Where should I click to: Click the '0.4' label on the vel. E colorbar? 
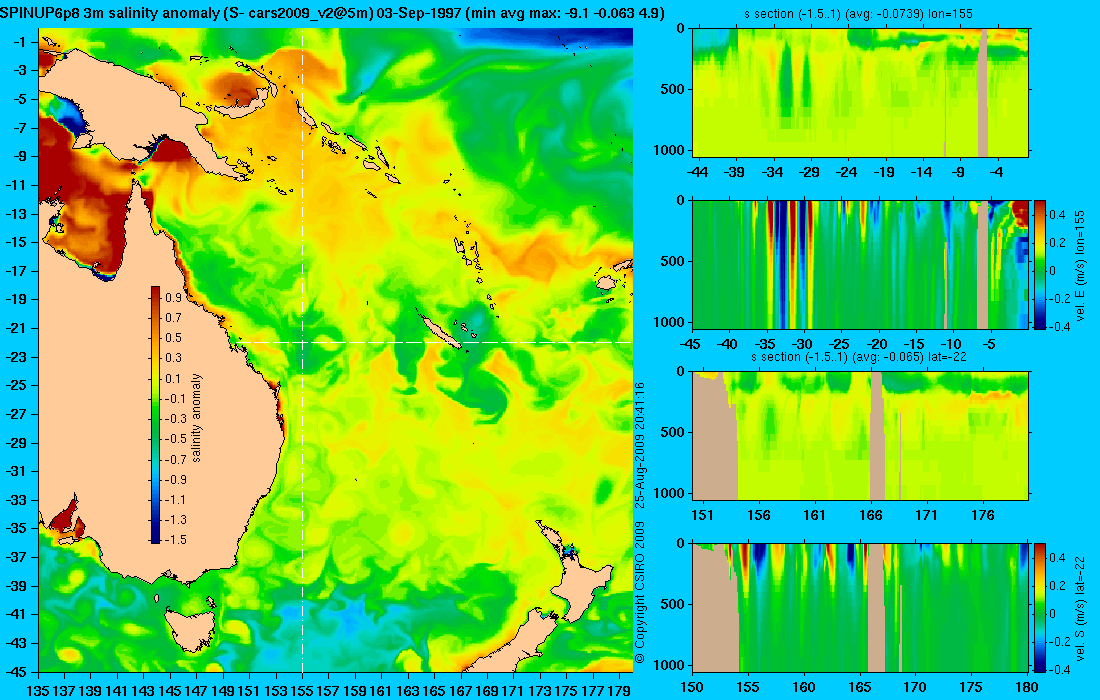1057,215
